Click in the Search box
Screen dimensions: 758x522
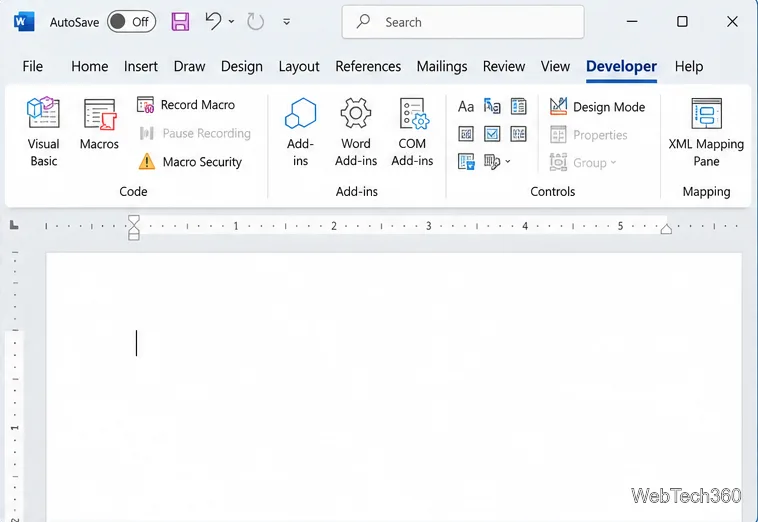pyautogui.click(x=463, y=22)
